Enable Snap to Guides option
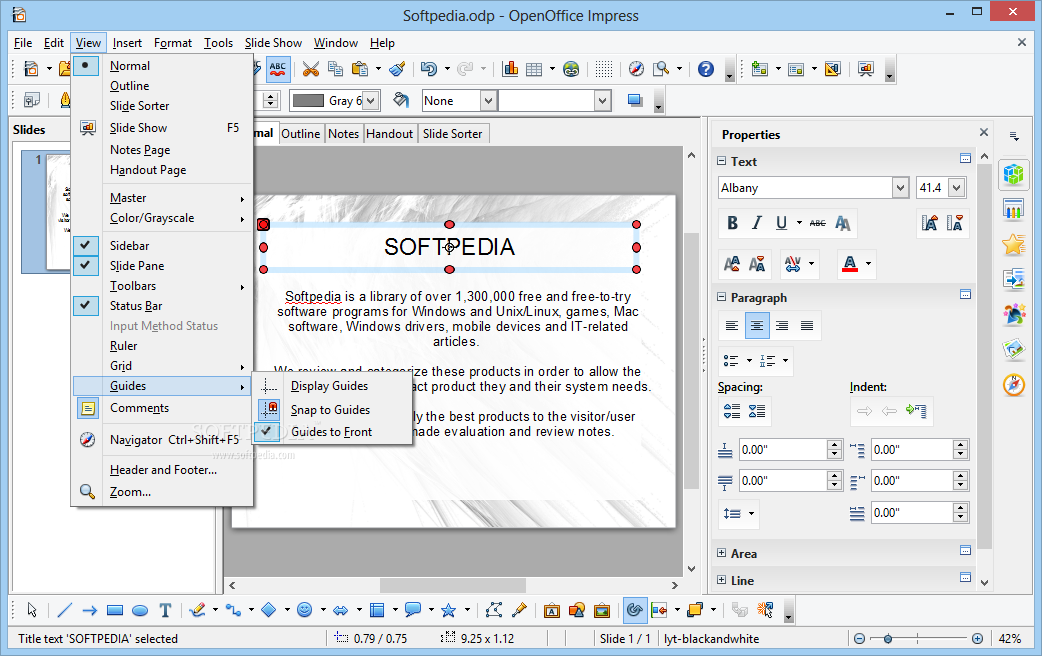Image resolution: width=1042 pixels, height=656 pixels. 332,410
